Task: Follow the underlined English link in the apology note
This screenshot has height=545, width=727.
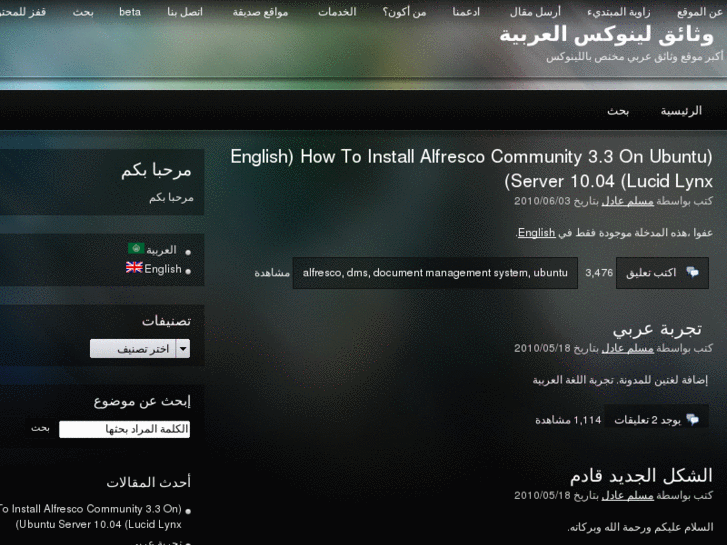Action: tap(536, 232)
